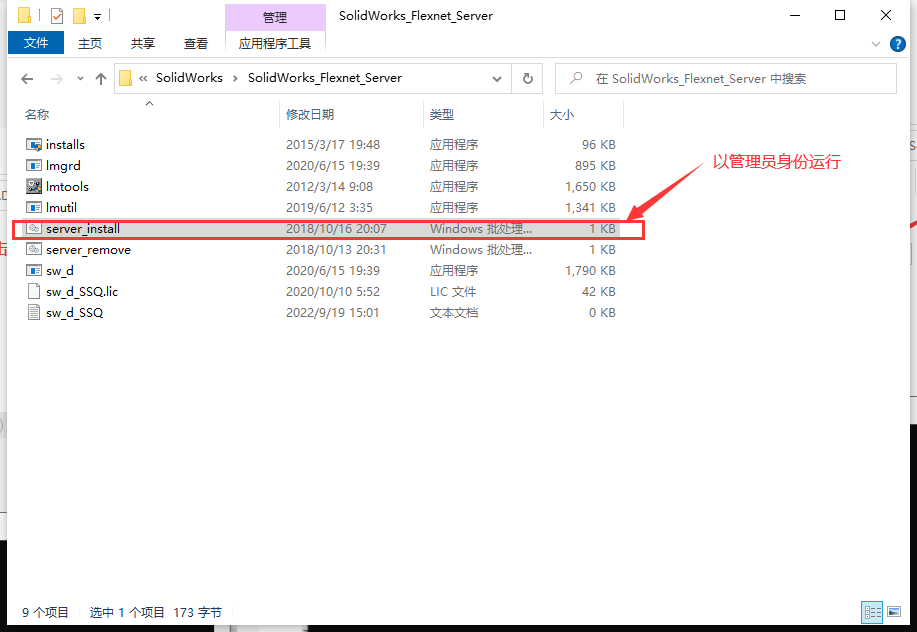The height and width of the screenshot is (632, 917).
Task: Click the sw_d_SSQ text document icon
Action: [x=34, y=313]
